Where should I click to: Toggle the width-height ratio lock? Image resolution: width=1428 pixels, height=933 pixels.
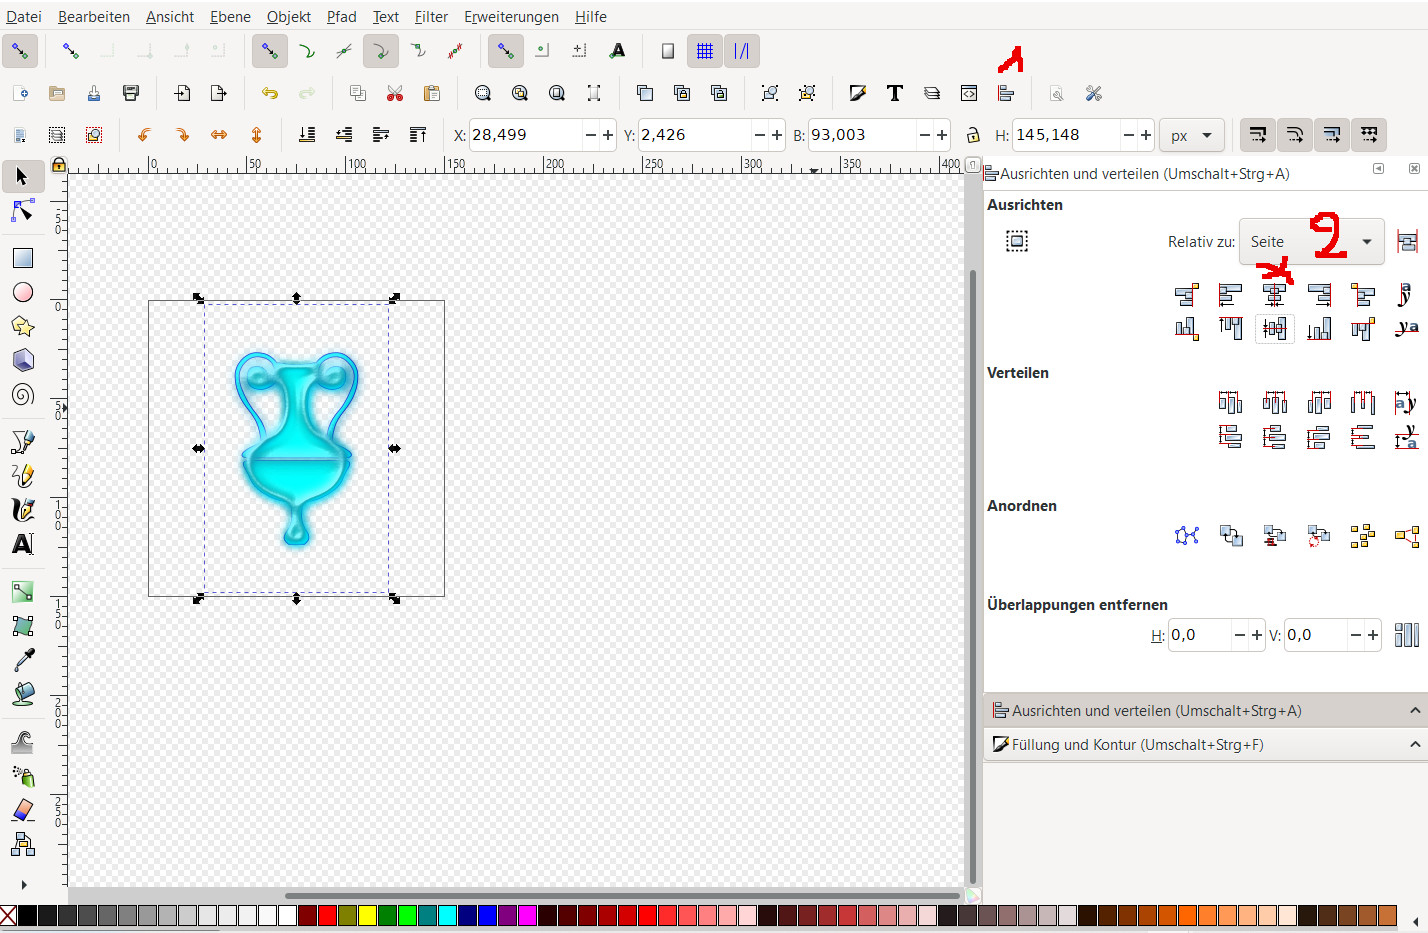pos(972,135)
